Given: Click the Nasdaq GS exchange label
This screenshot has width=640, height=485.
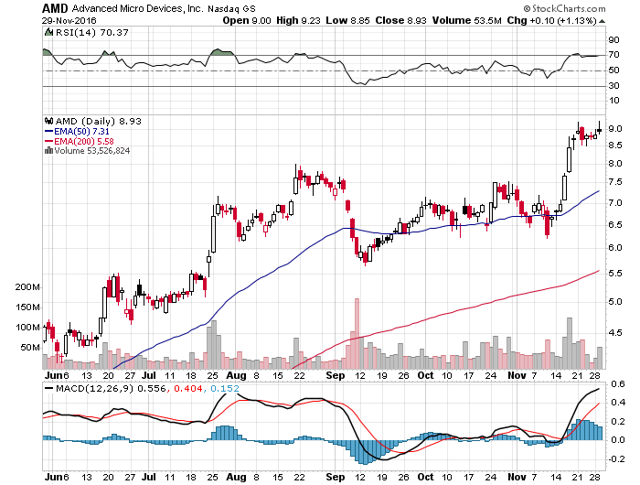Looking at the screenshot, I should point(231,9).
